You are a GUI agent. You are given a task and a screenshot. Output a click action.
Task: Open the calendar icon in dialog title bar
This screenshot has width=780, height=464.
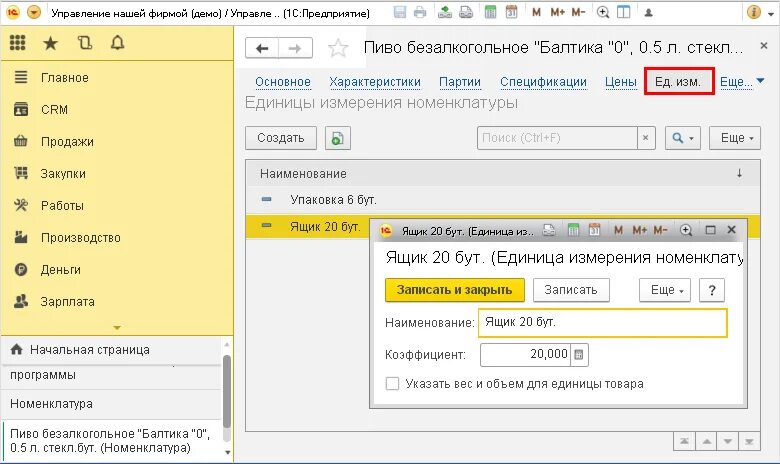[x=594, y=230]
